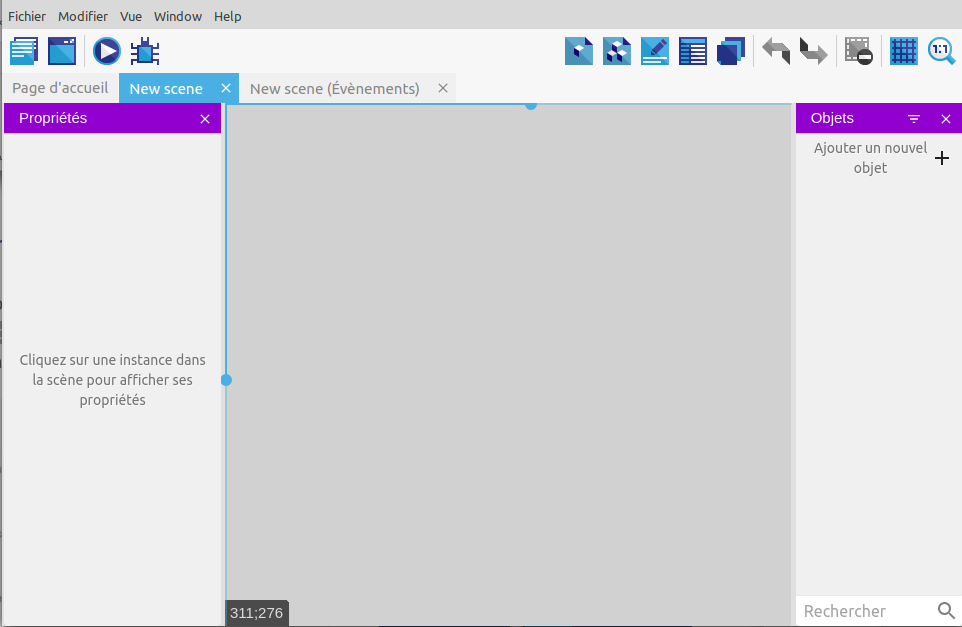The image size is (962, 627).
Task: Open the Objets panel filter options
Action: click(914, 119)
